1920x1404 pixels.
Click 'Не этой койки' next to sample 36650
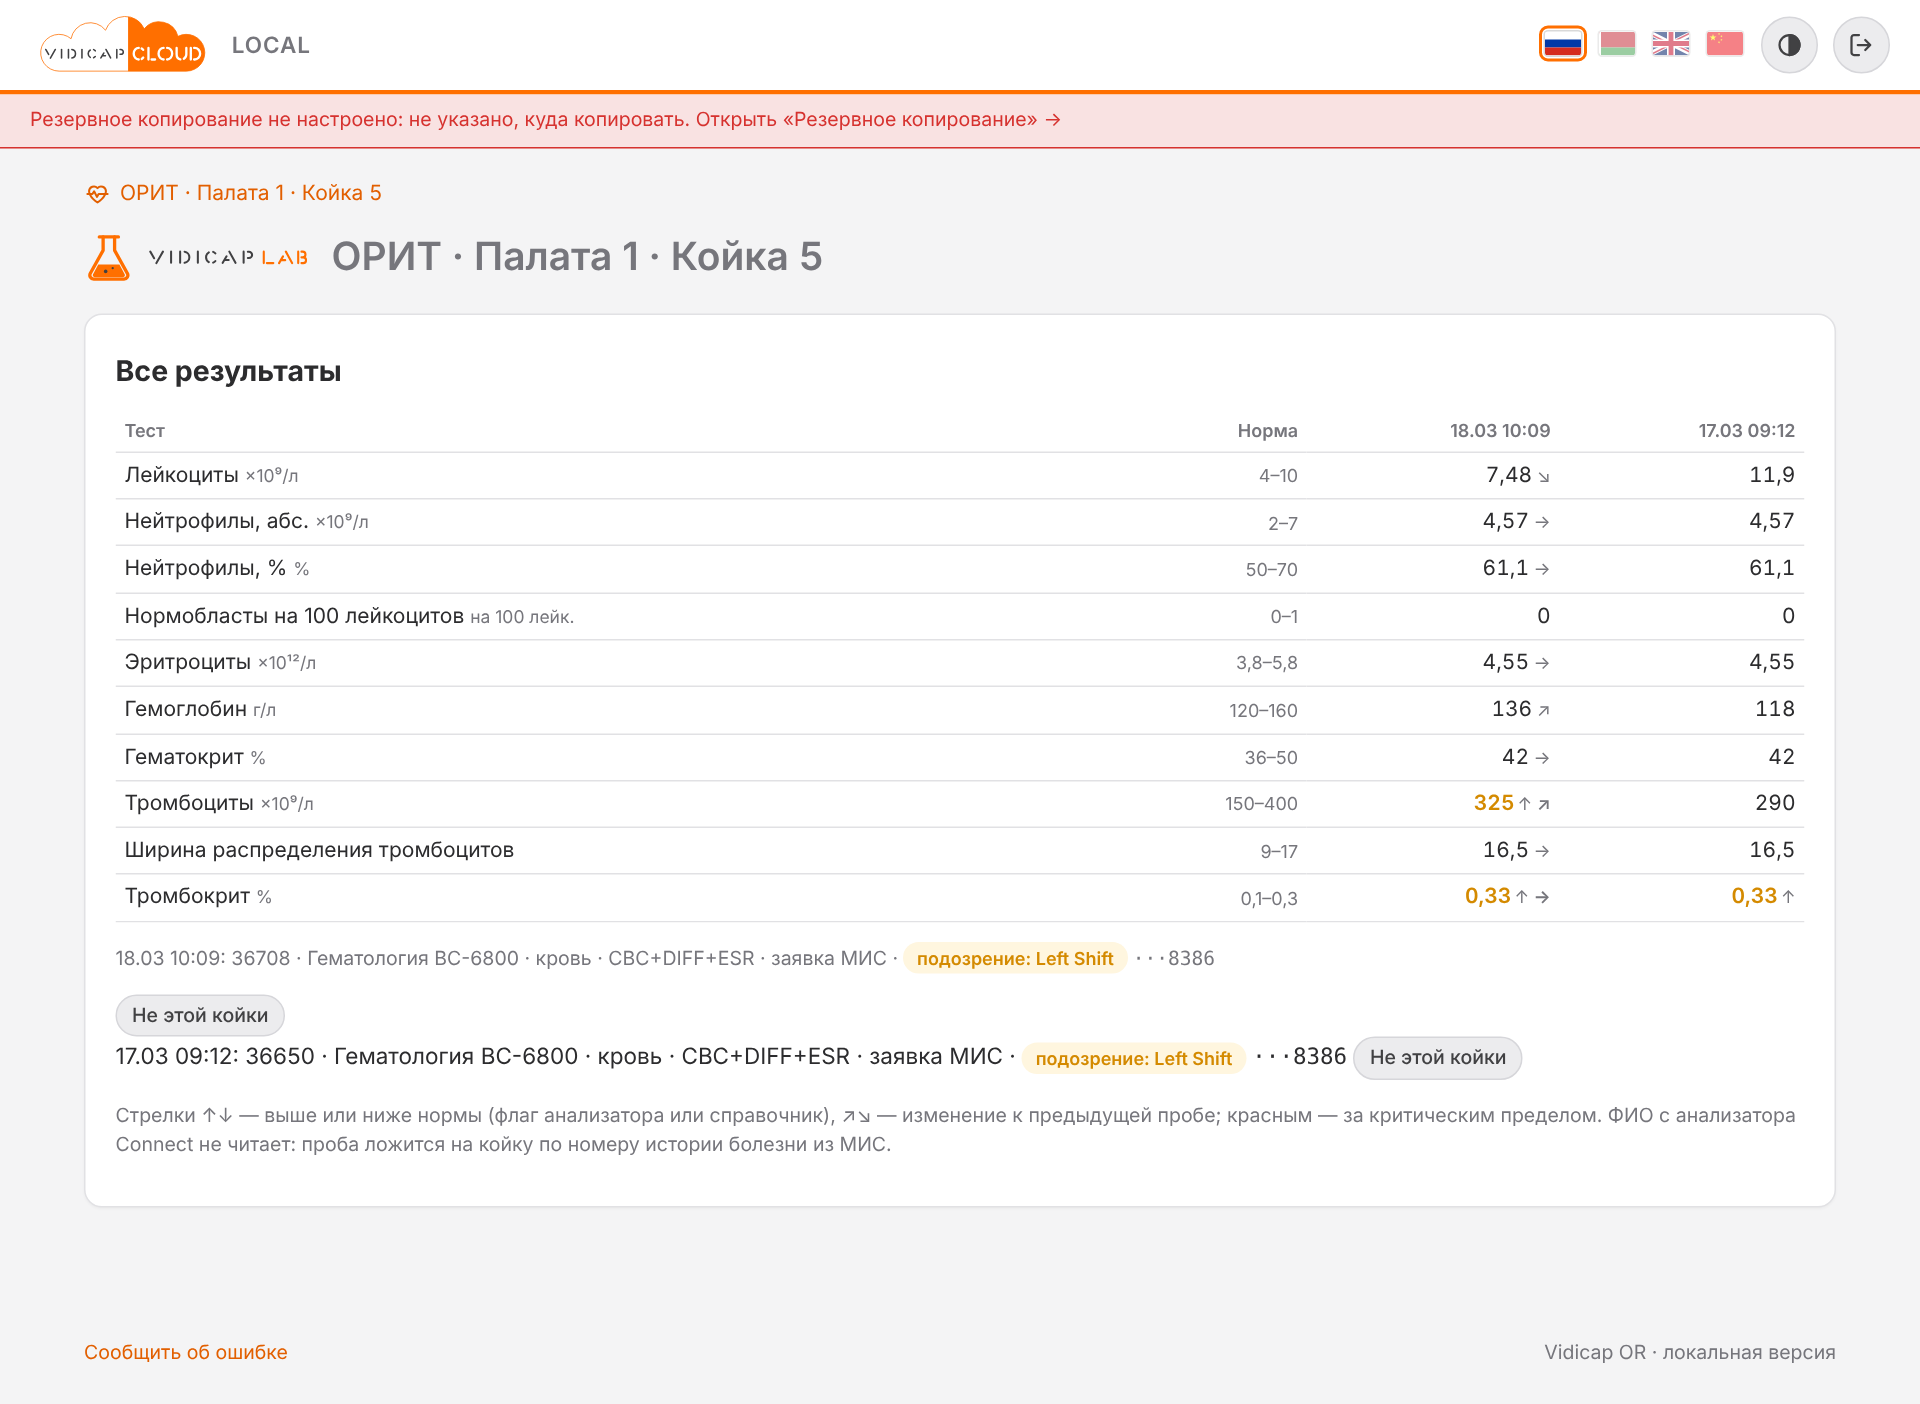coord(1437,1057)
